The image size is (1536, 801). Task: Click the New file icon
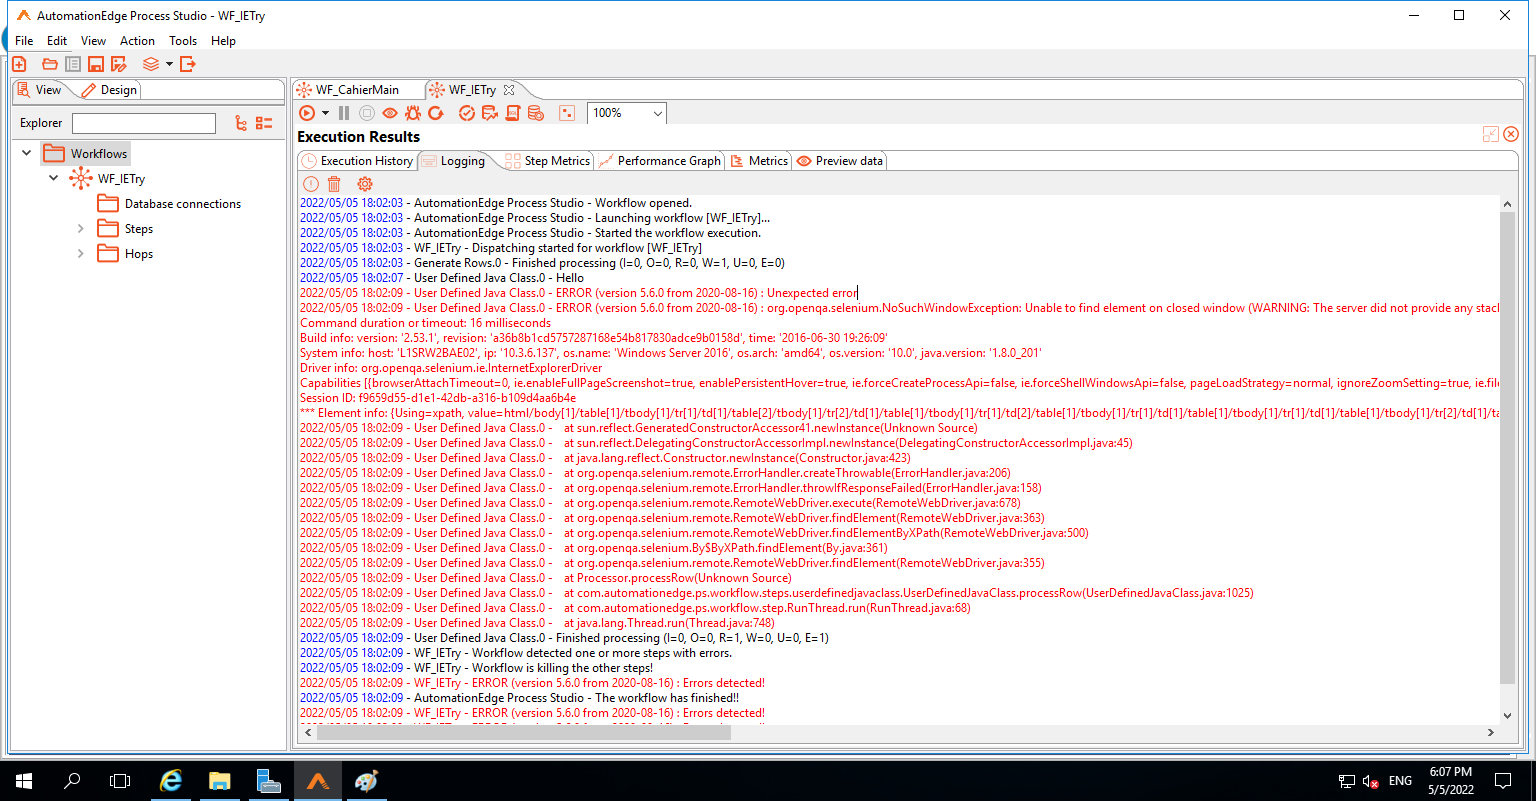[19, 64]
